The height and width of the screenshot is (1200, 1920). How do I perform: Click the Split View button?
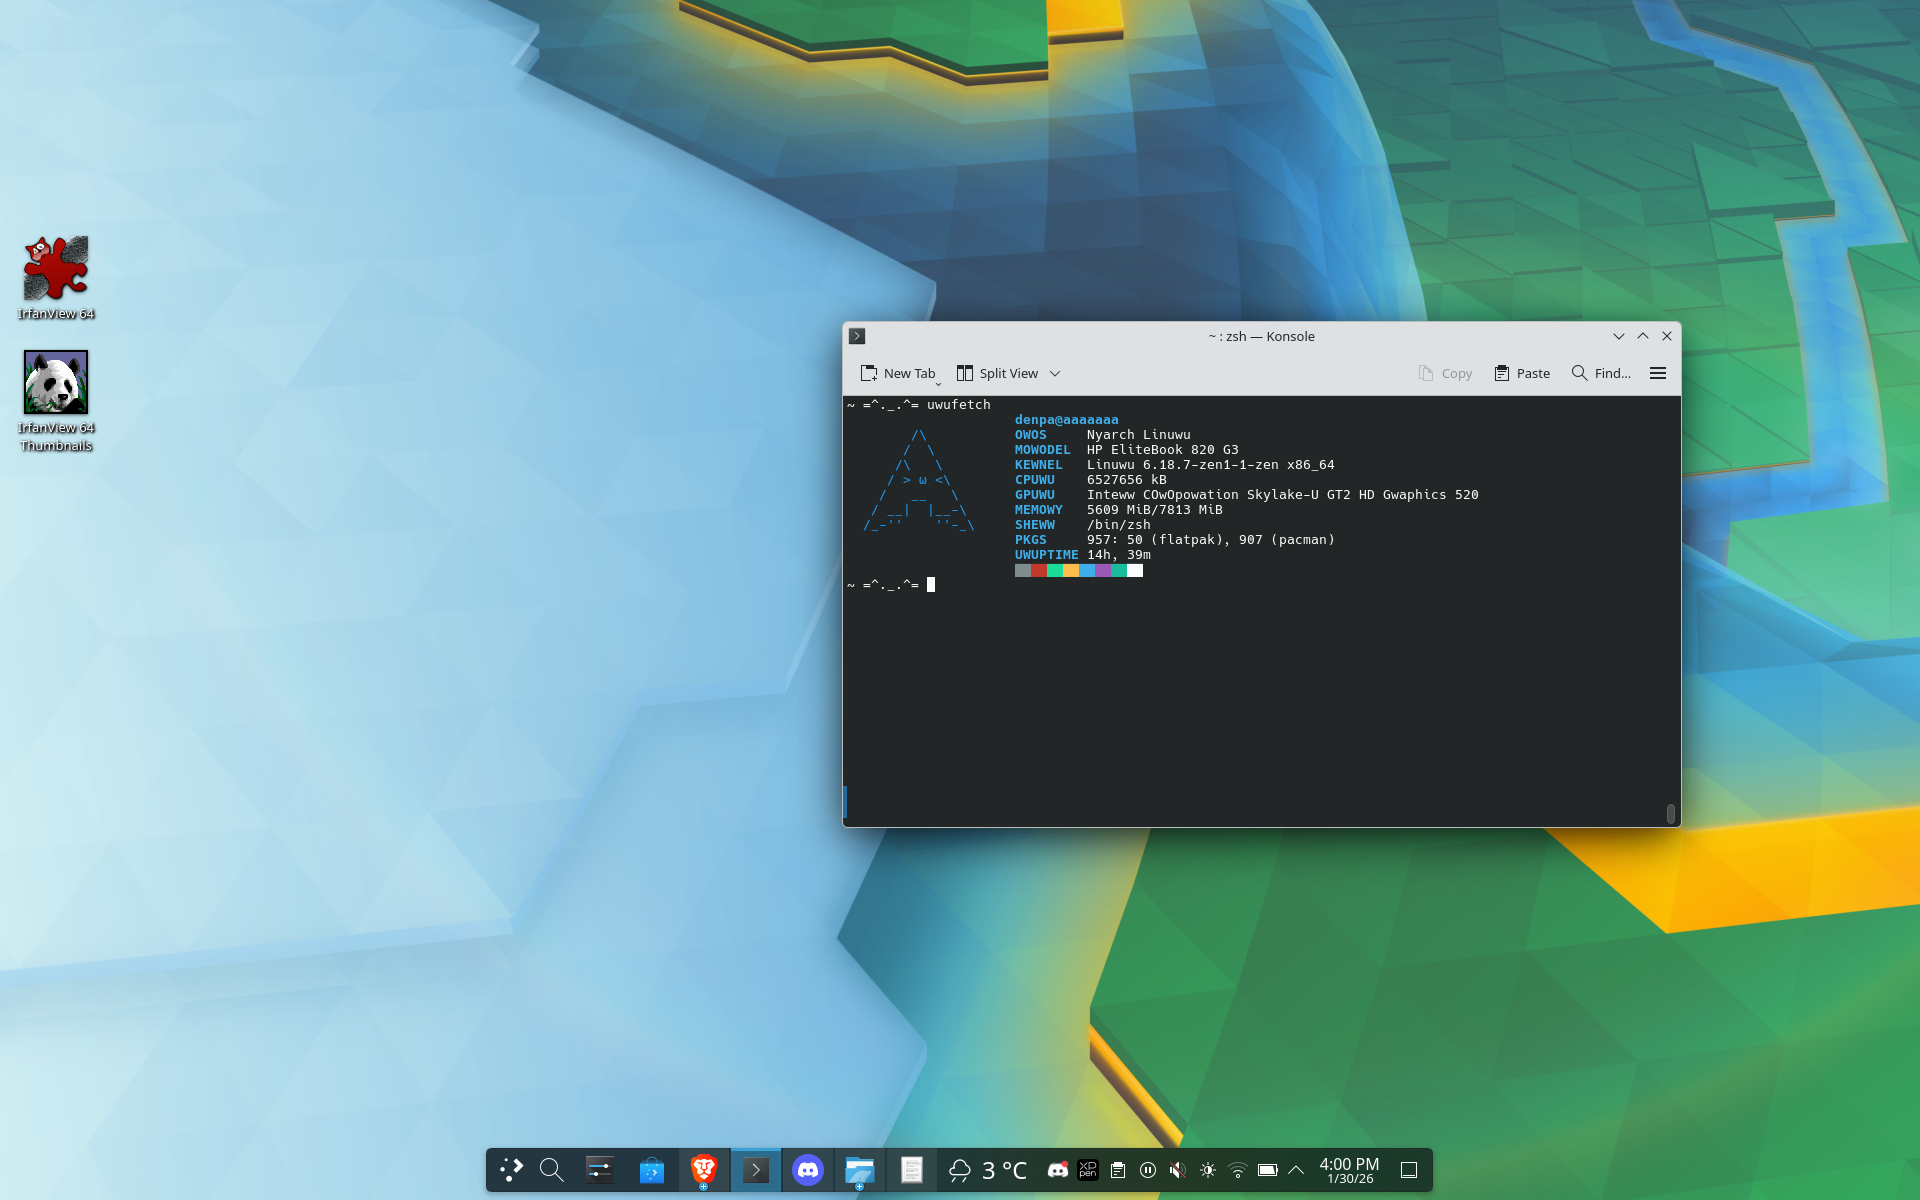pos(998,373)
